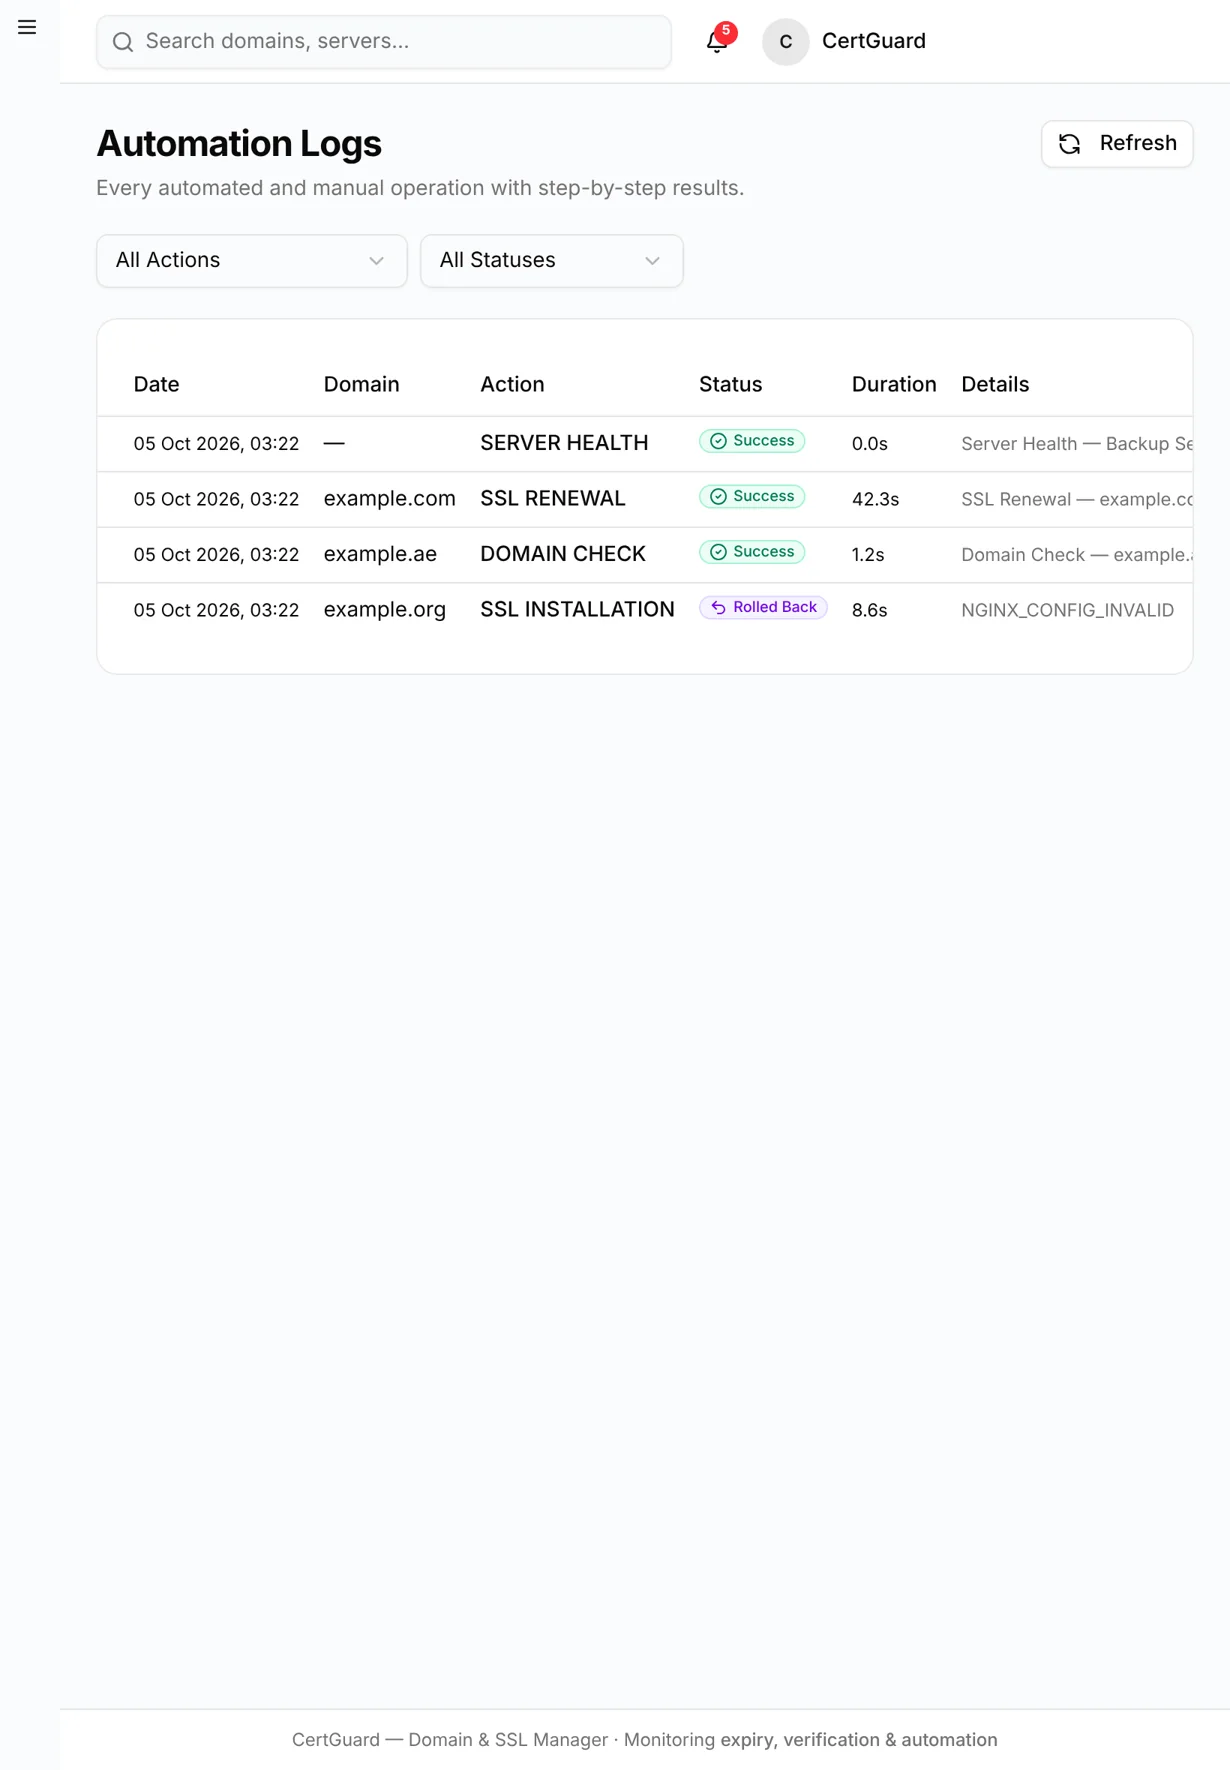Open the All Actions dropdown

point(252,261)
